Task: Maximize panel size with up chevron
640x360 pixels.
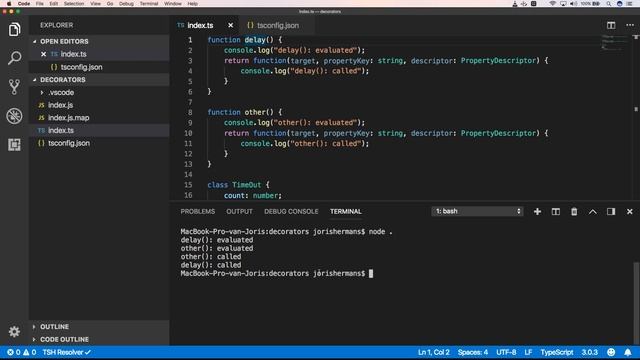Action: [x=592, y=211]
